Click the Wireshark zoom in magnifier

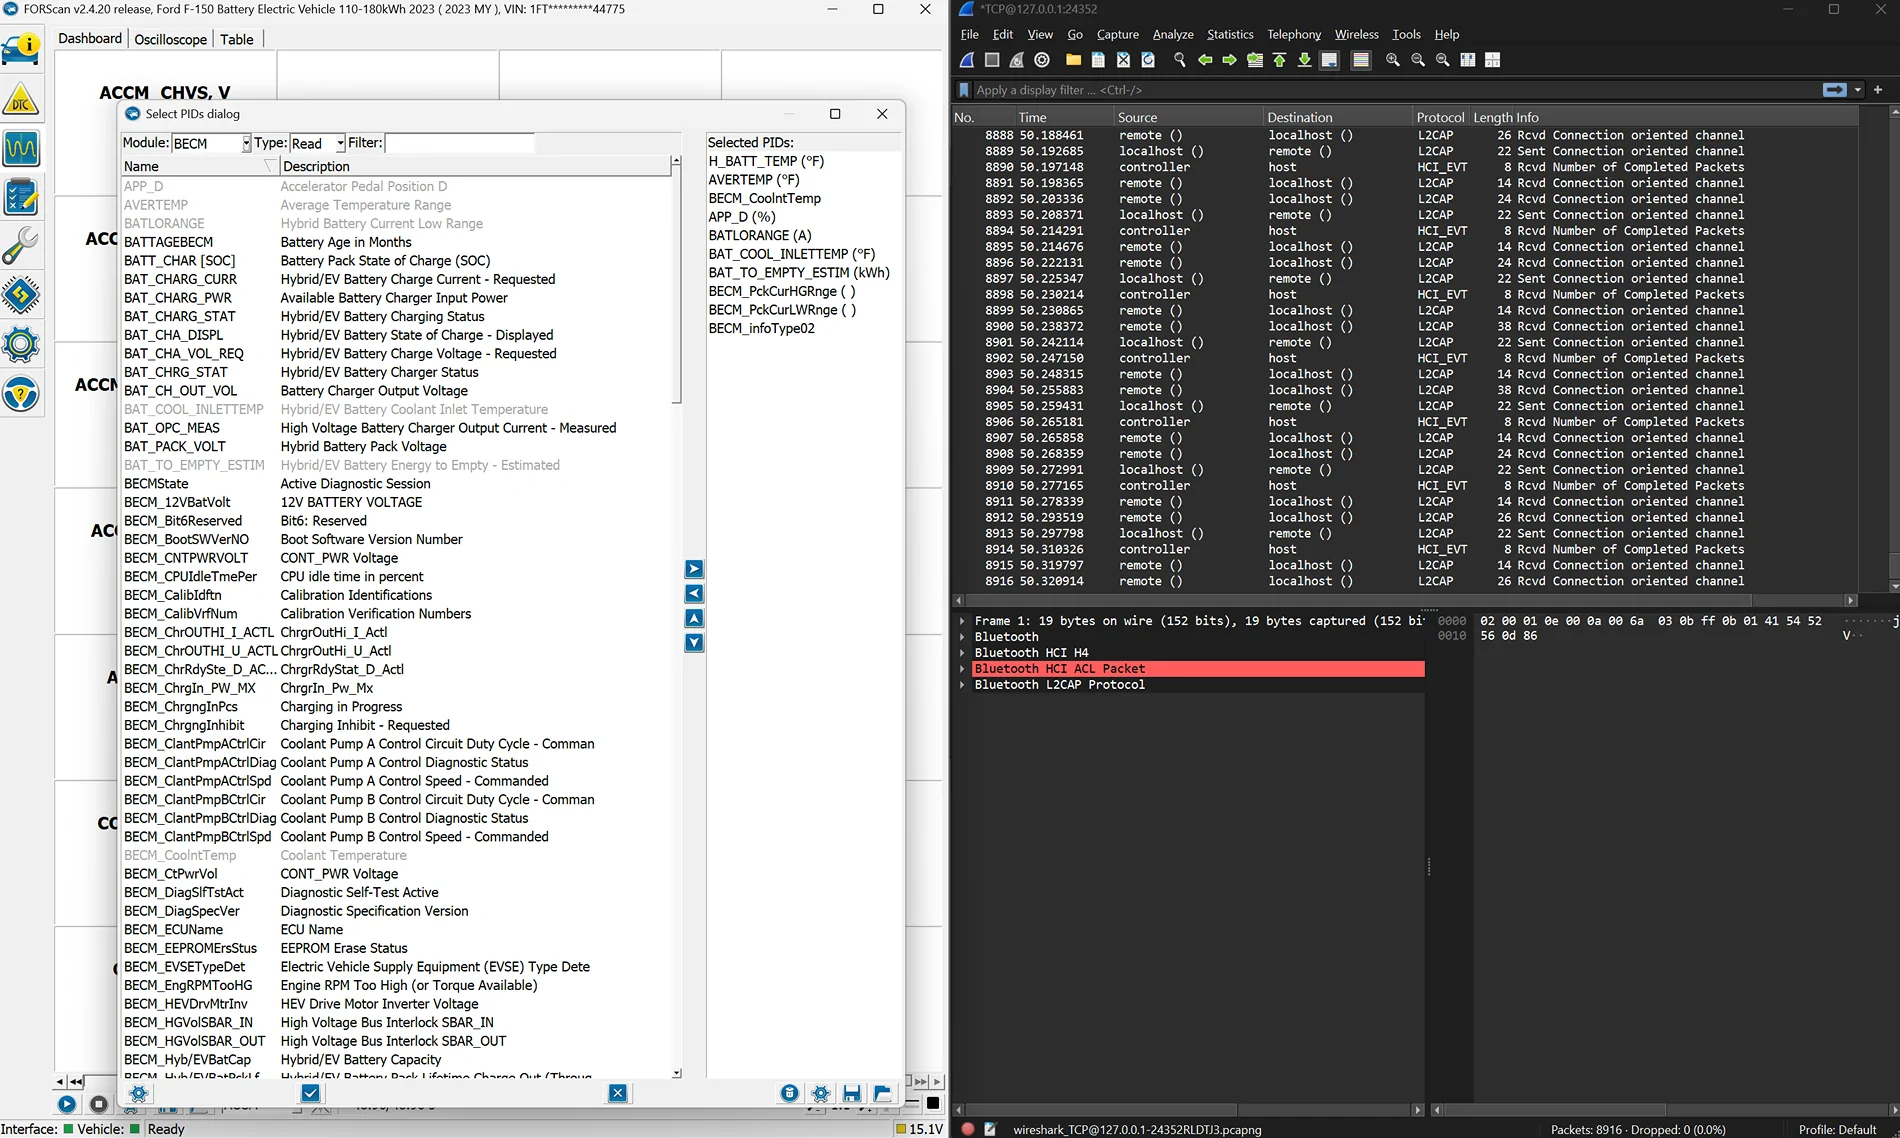[1392, 60]
